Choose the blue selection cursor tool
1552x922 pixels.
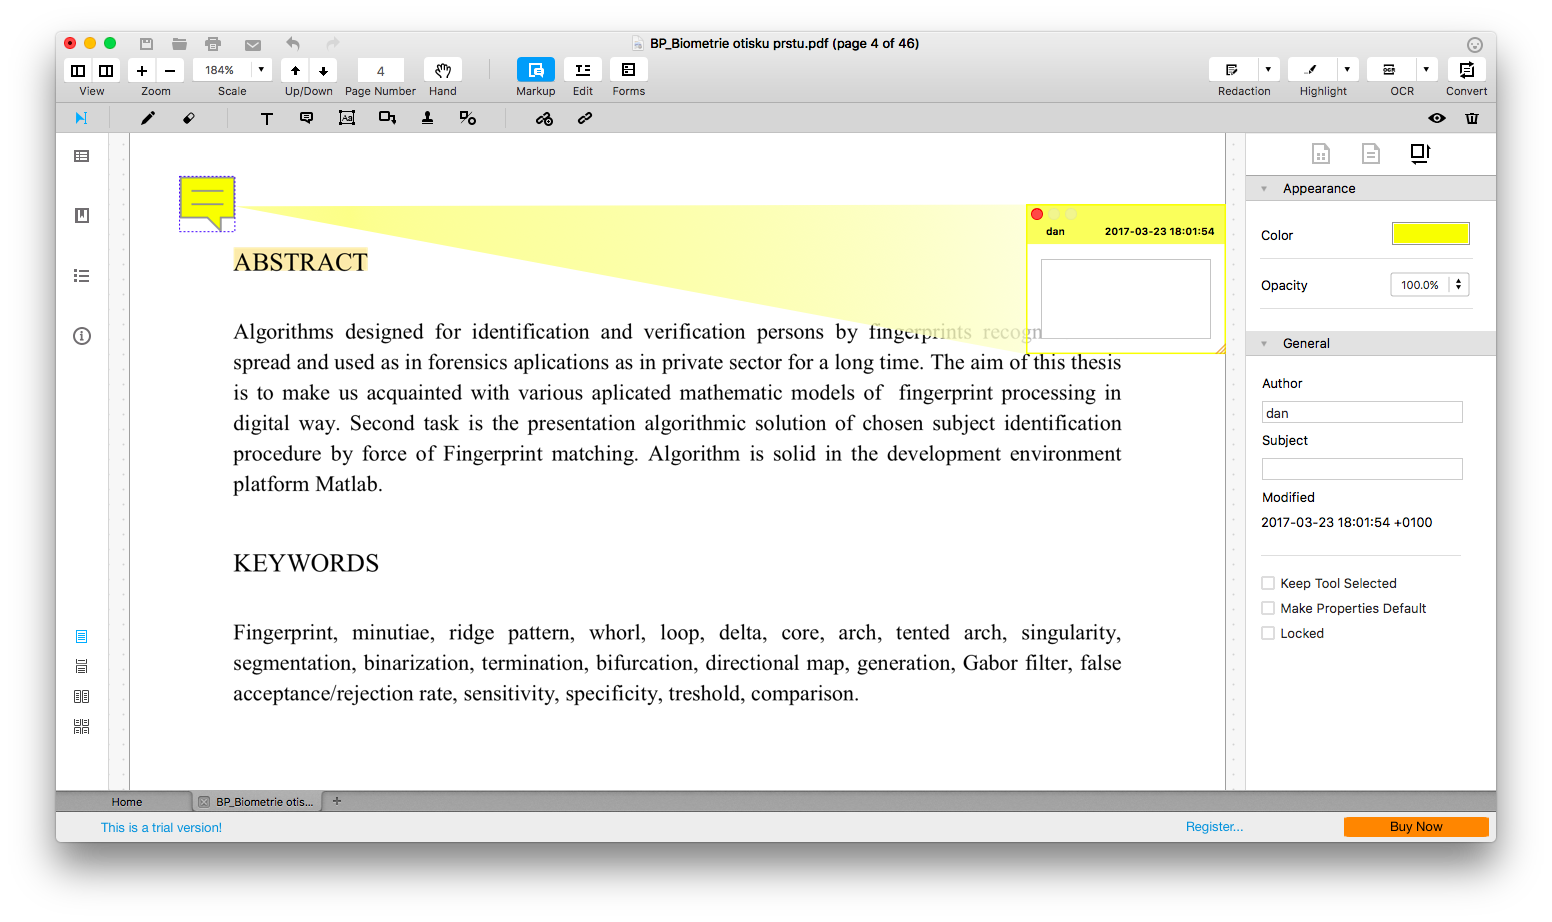81,118
